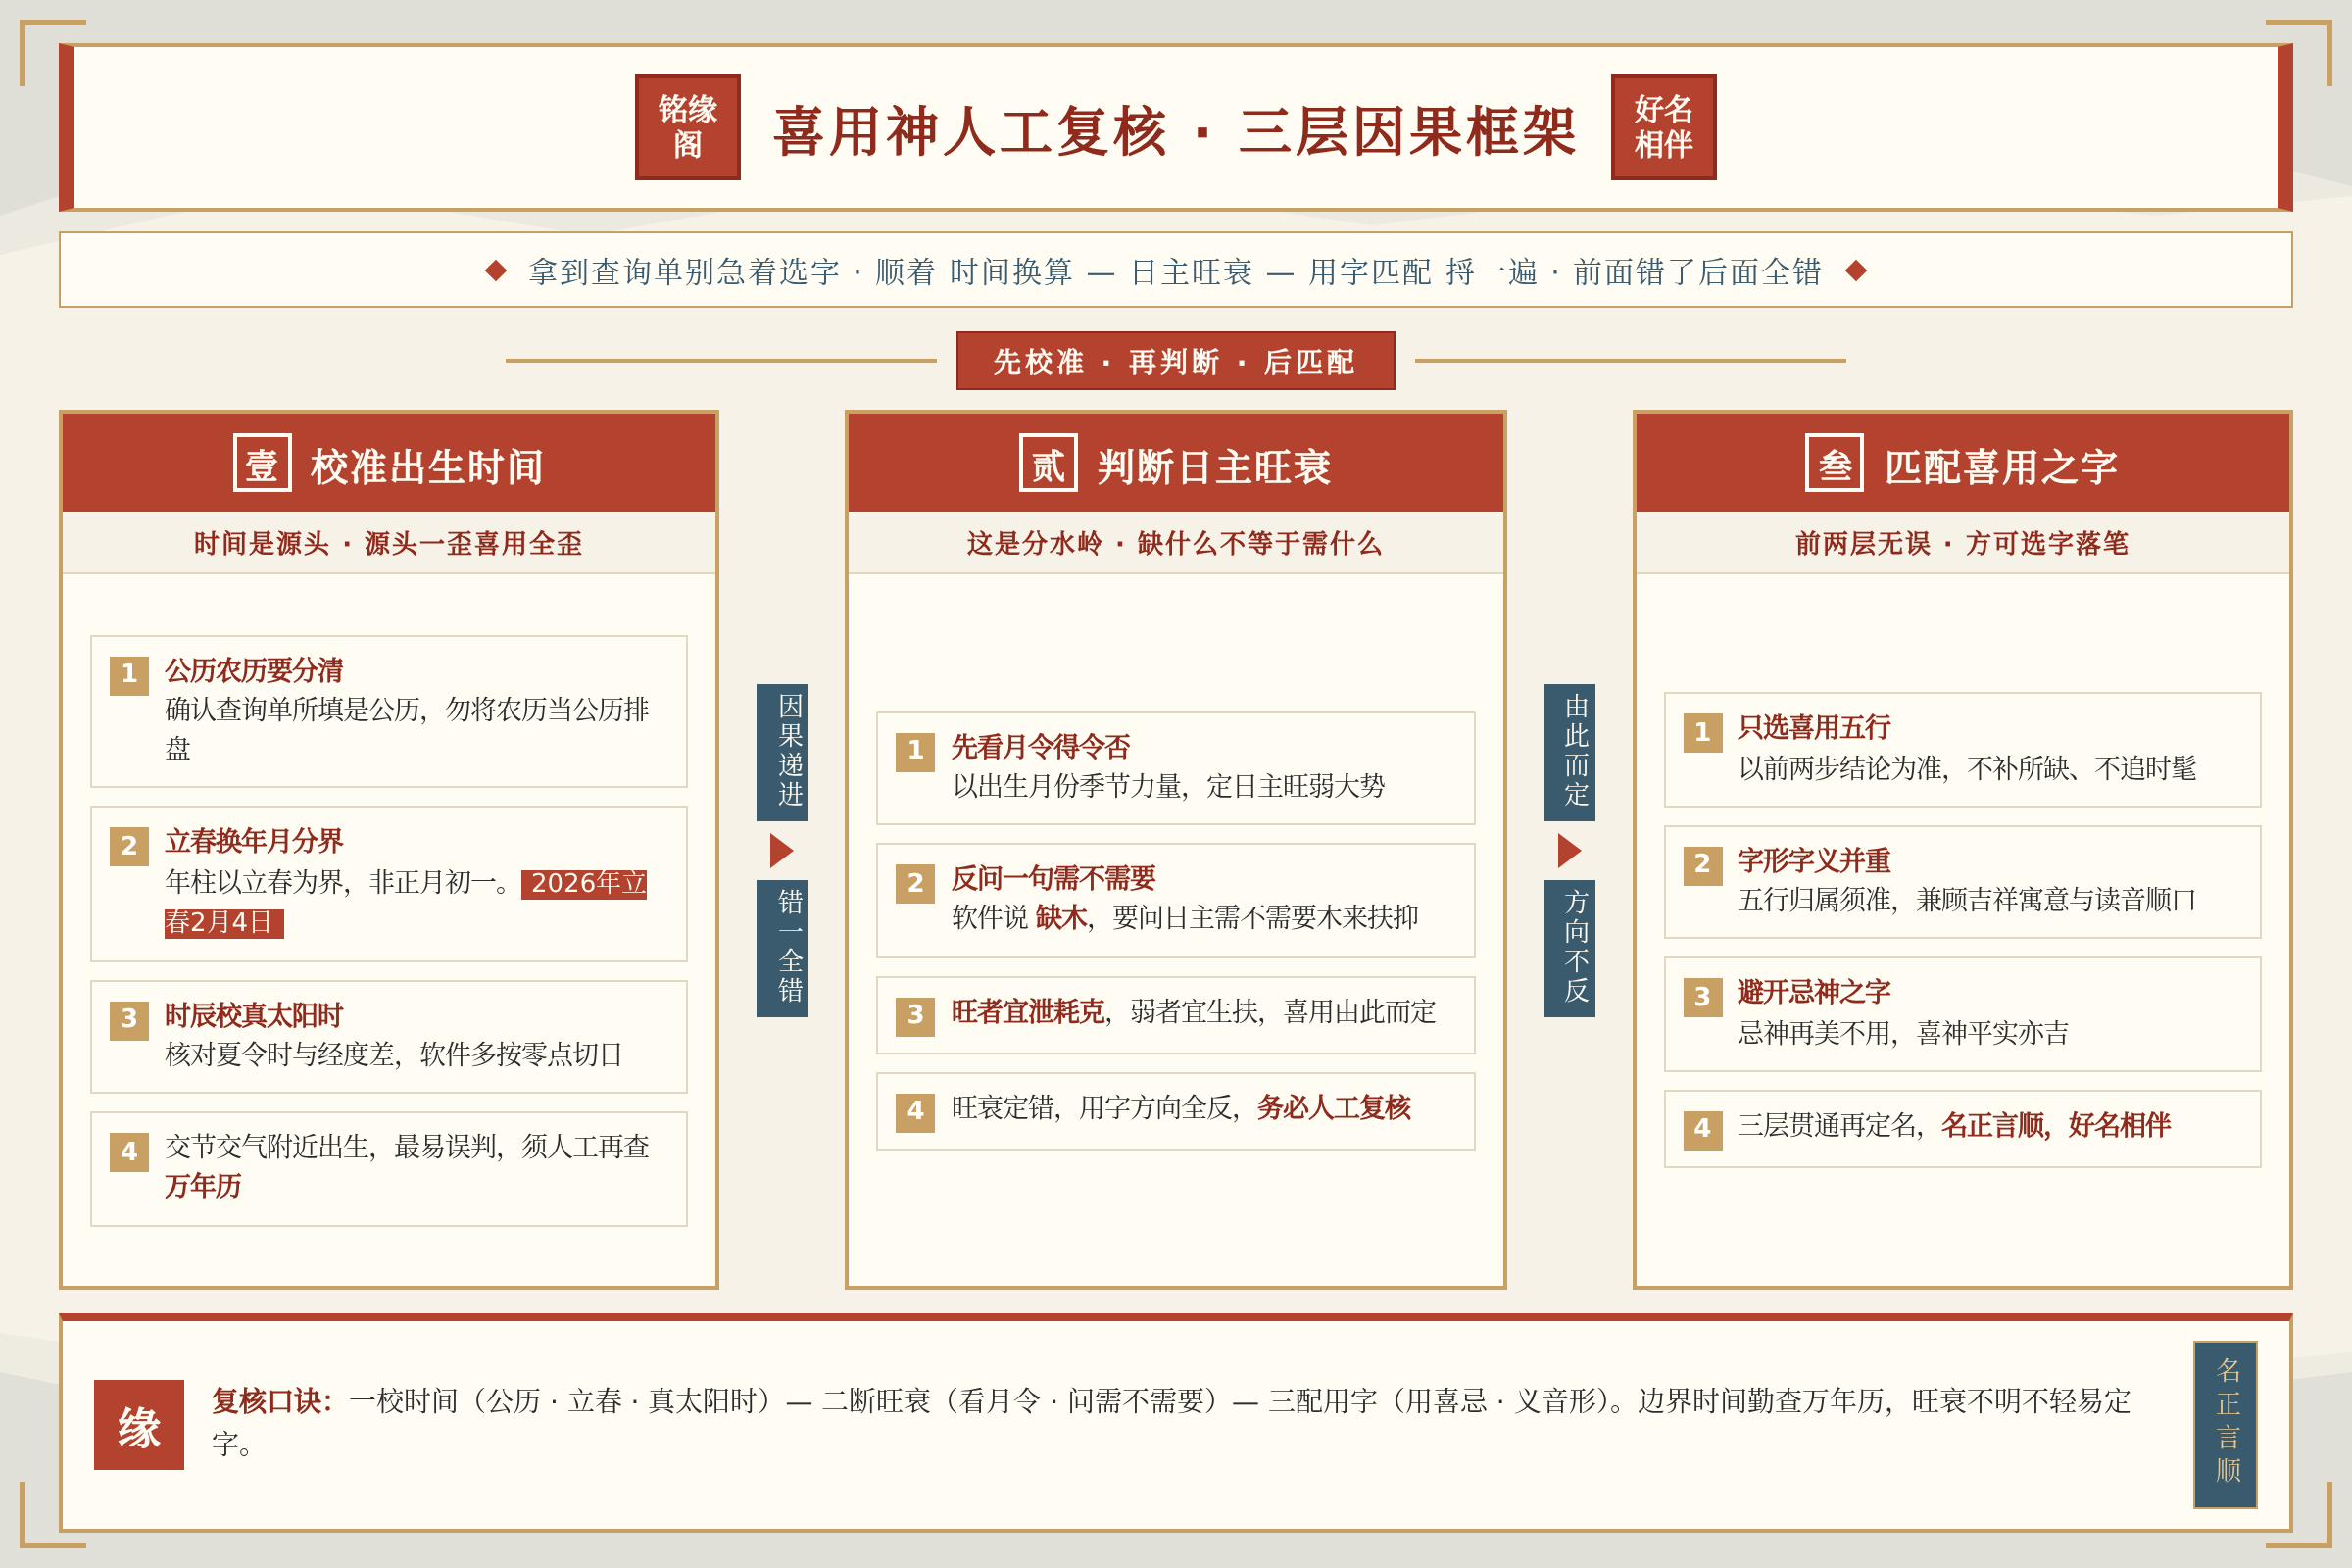Click the 叁 numeral box icon
This screenshot has height=1568, width=2352.
tap(1834, 462)
